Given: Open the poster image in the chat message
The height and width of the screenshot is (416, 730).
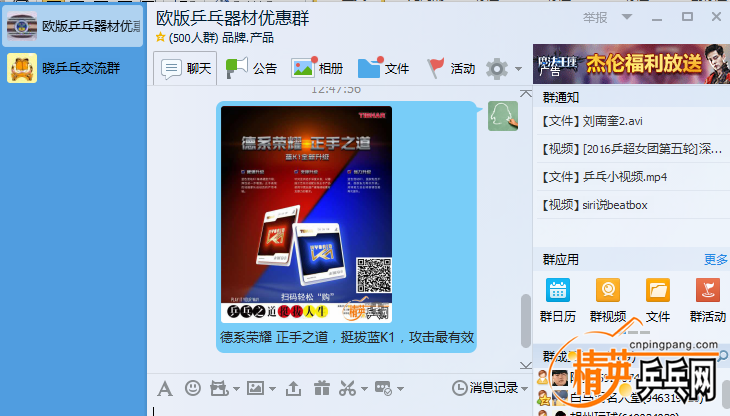Looking at the screenshot, I should [306, 214].
